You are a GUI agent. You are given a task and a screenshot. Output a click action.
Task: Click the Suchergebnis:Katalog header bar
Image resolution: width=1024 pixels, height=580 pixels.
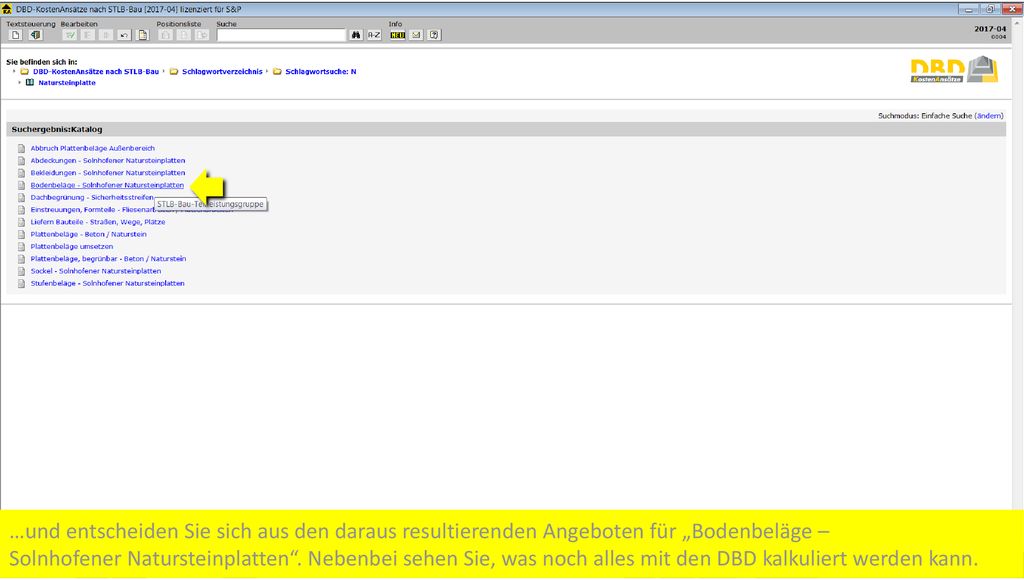(506, 129)
